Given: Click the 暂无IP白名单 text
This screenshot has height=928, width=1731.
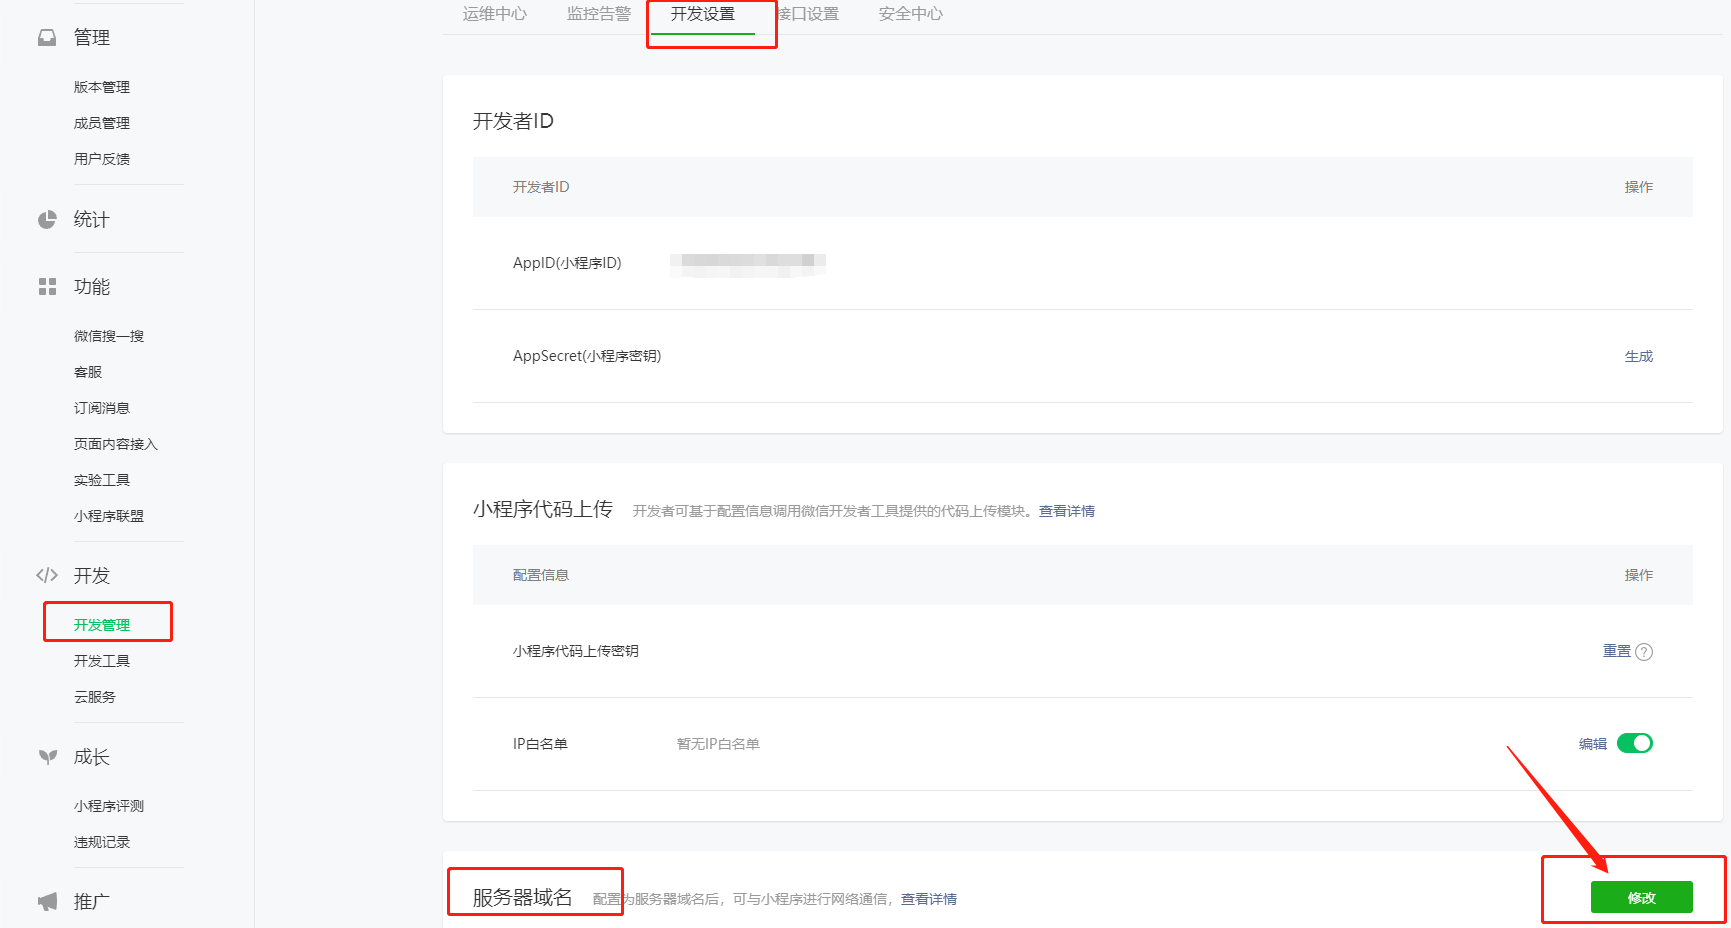Looking at the screenshot, I should coord(718,744).
